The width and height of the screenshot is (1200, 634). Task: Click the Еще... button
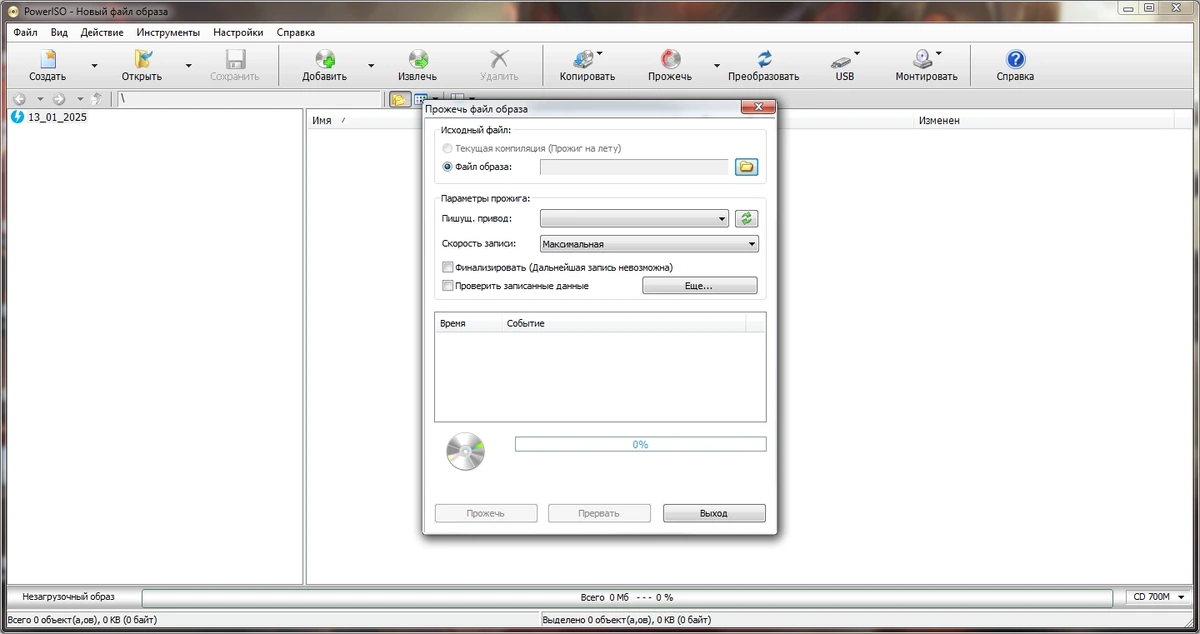[x=699, y=286]
